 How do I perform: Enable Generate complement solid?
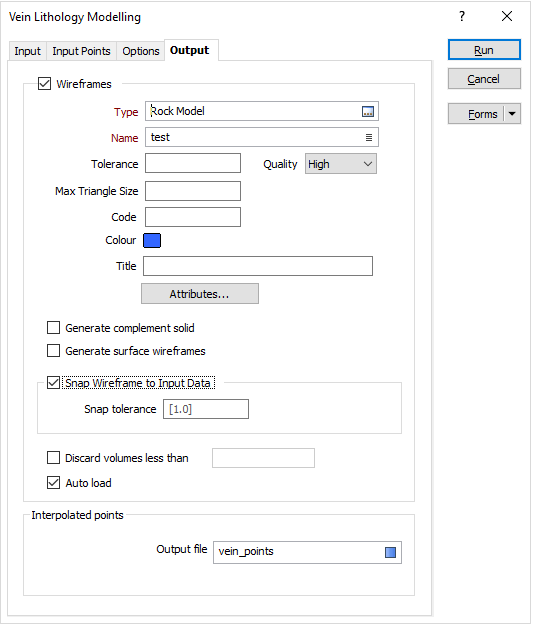tap(53, 328)
